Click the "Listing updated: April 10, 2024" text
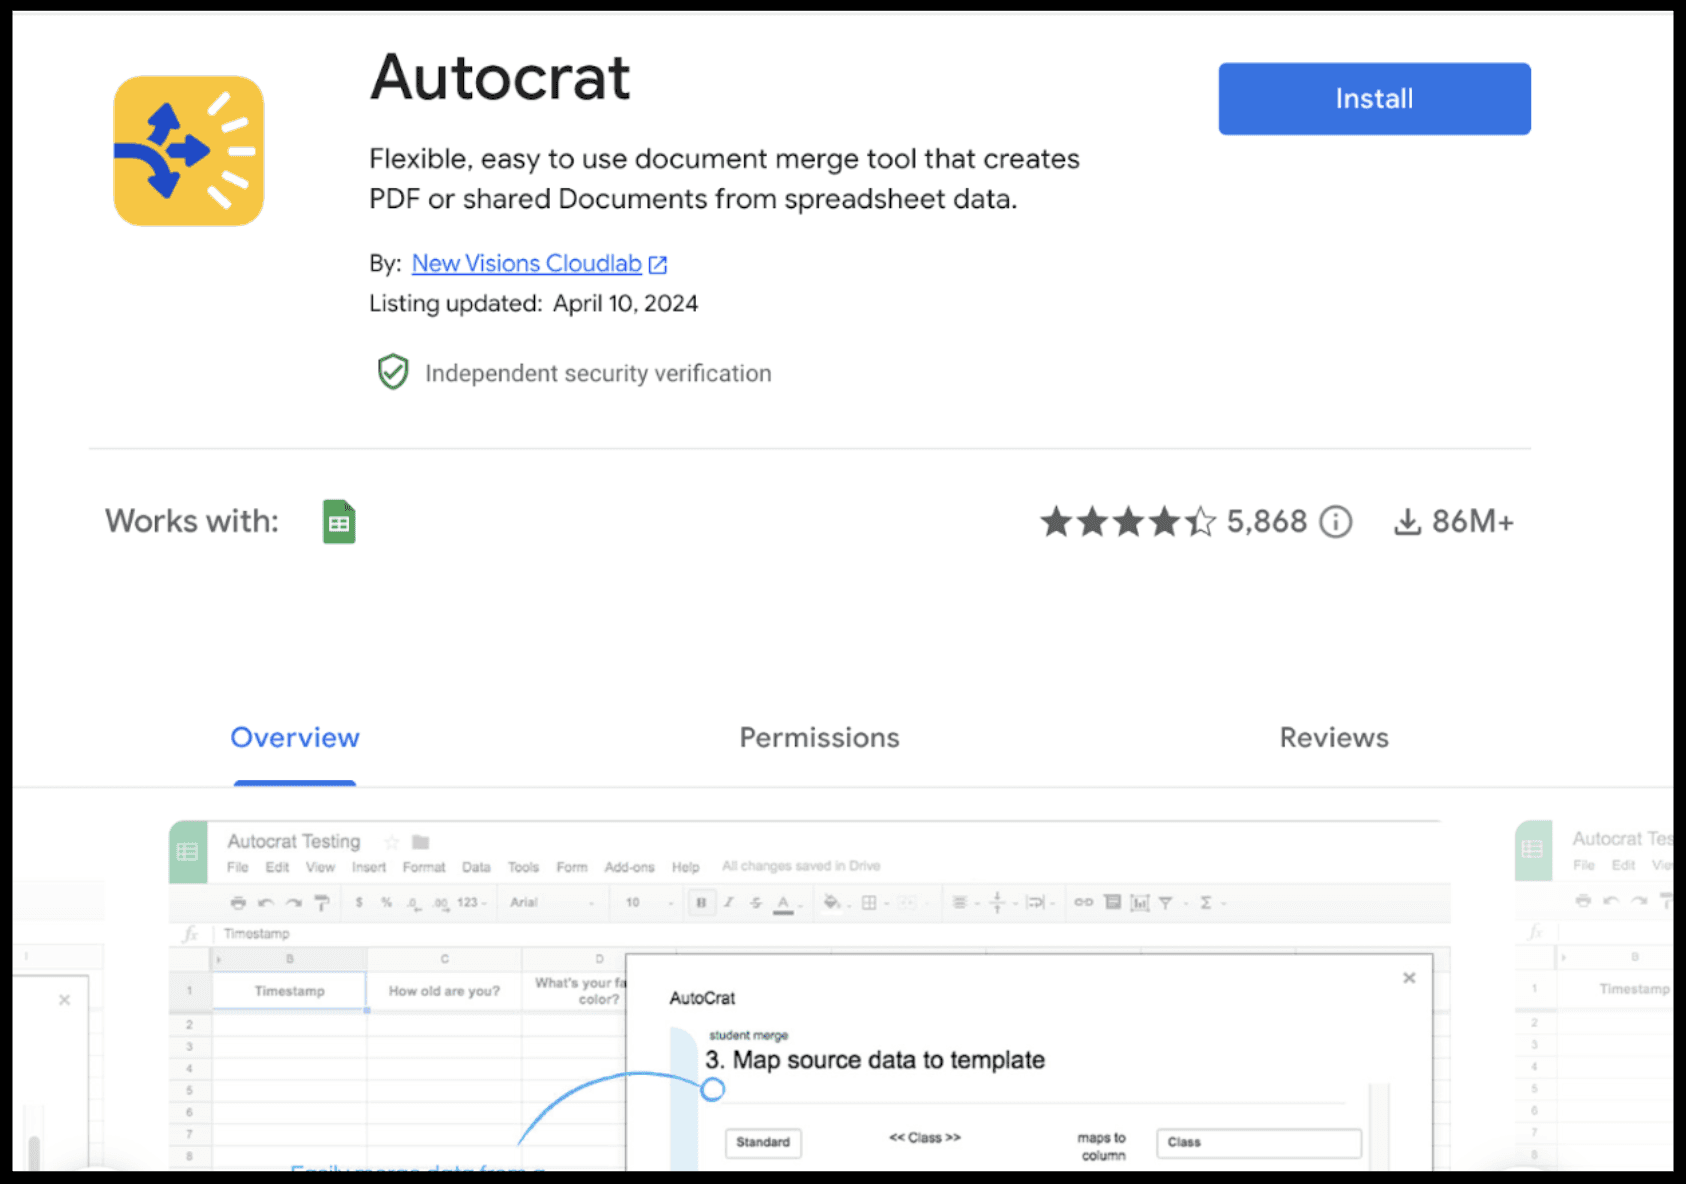 pos(533,303)
